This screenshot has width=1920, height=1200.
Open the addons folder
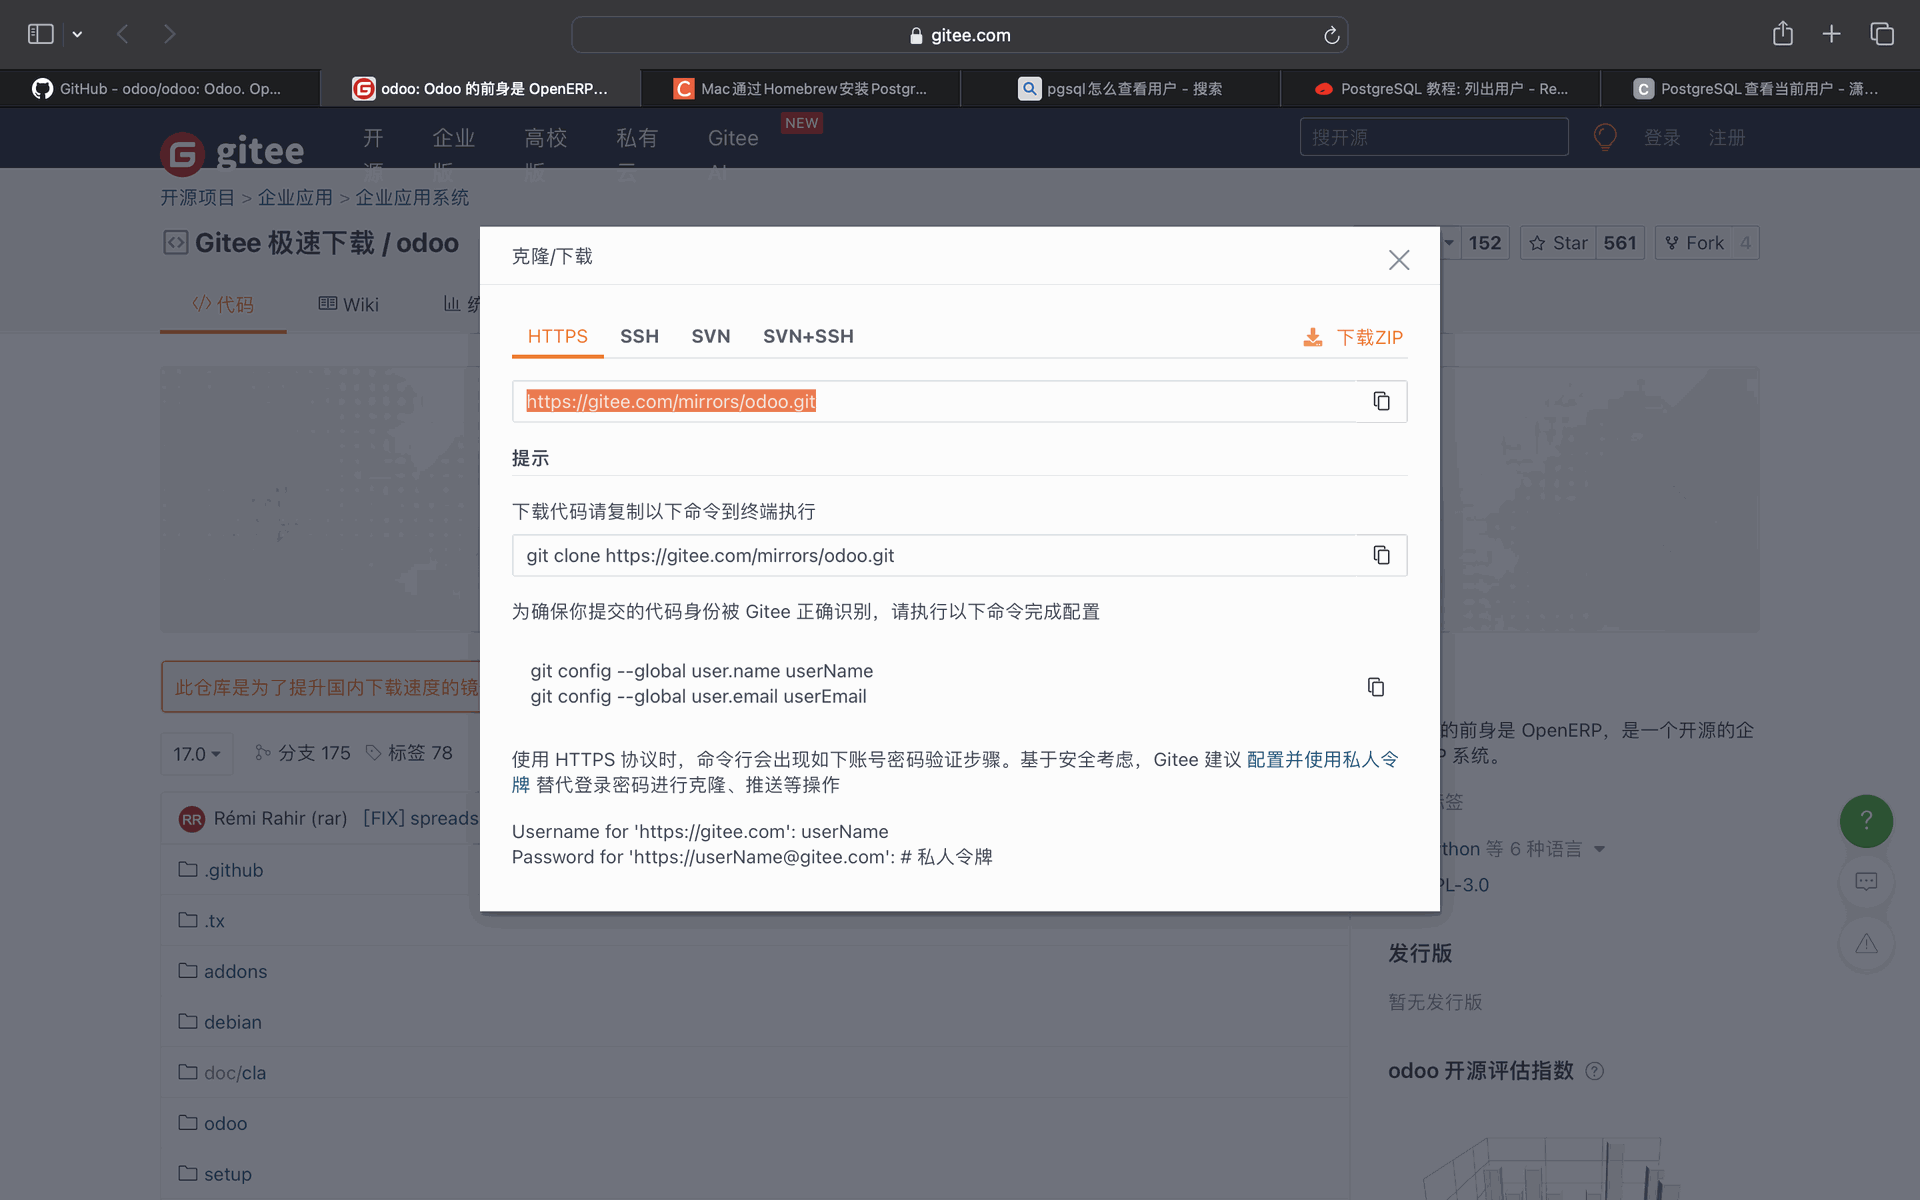(x=235, y=971)
